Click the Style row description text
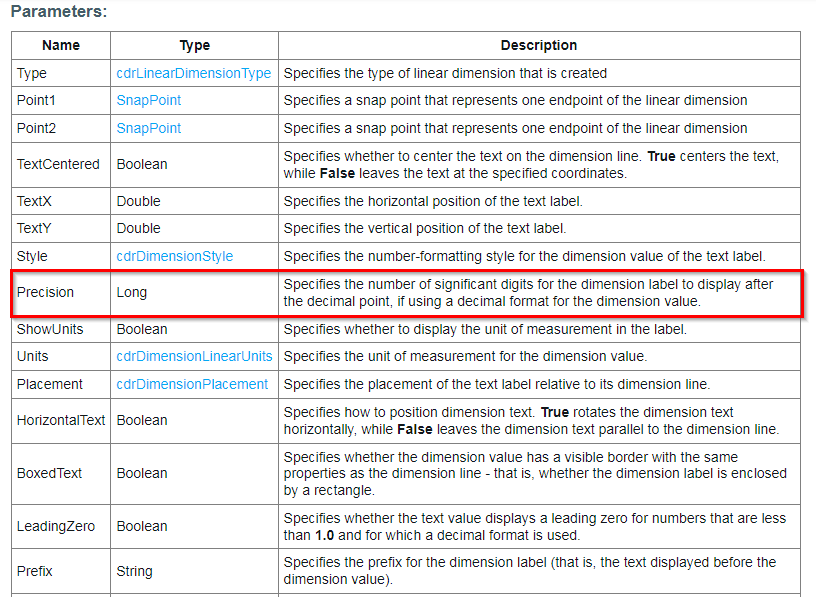This screenshot has width=816, height=597. click(x=525, y=256)
